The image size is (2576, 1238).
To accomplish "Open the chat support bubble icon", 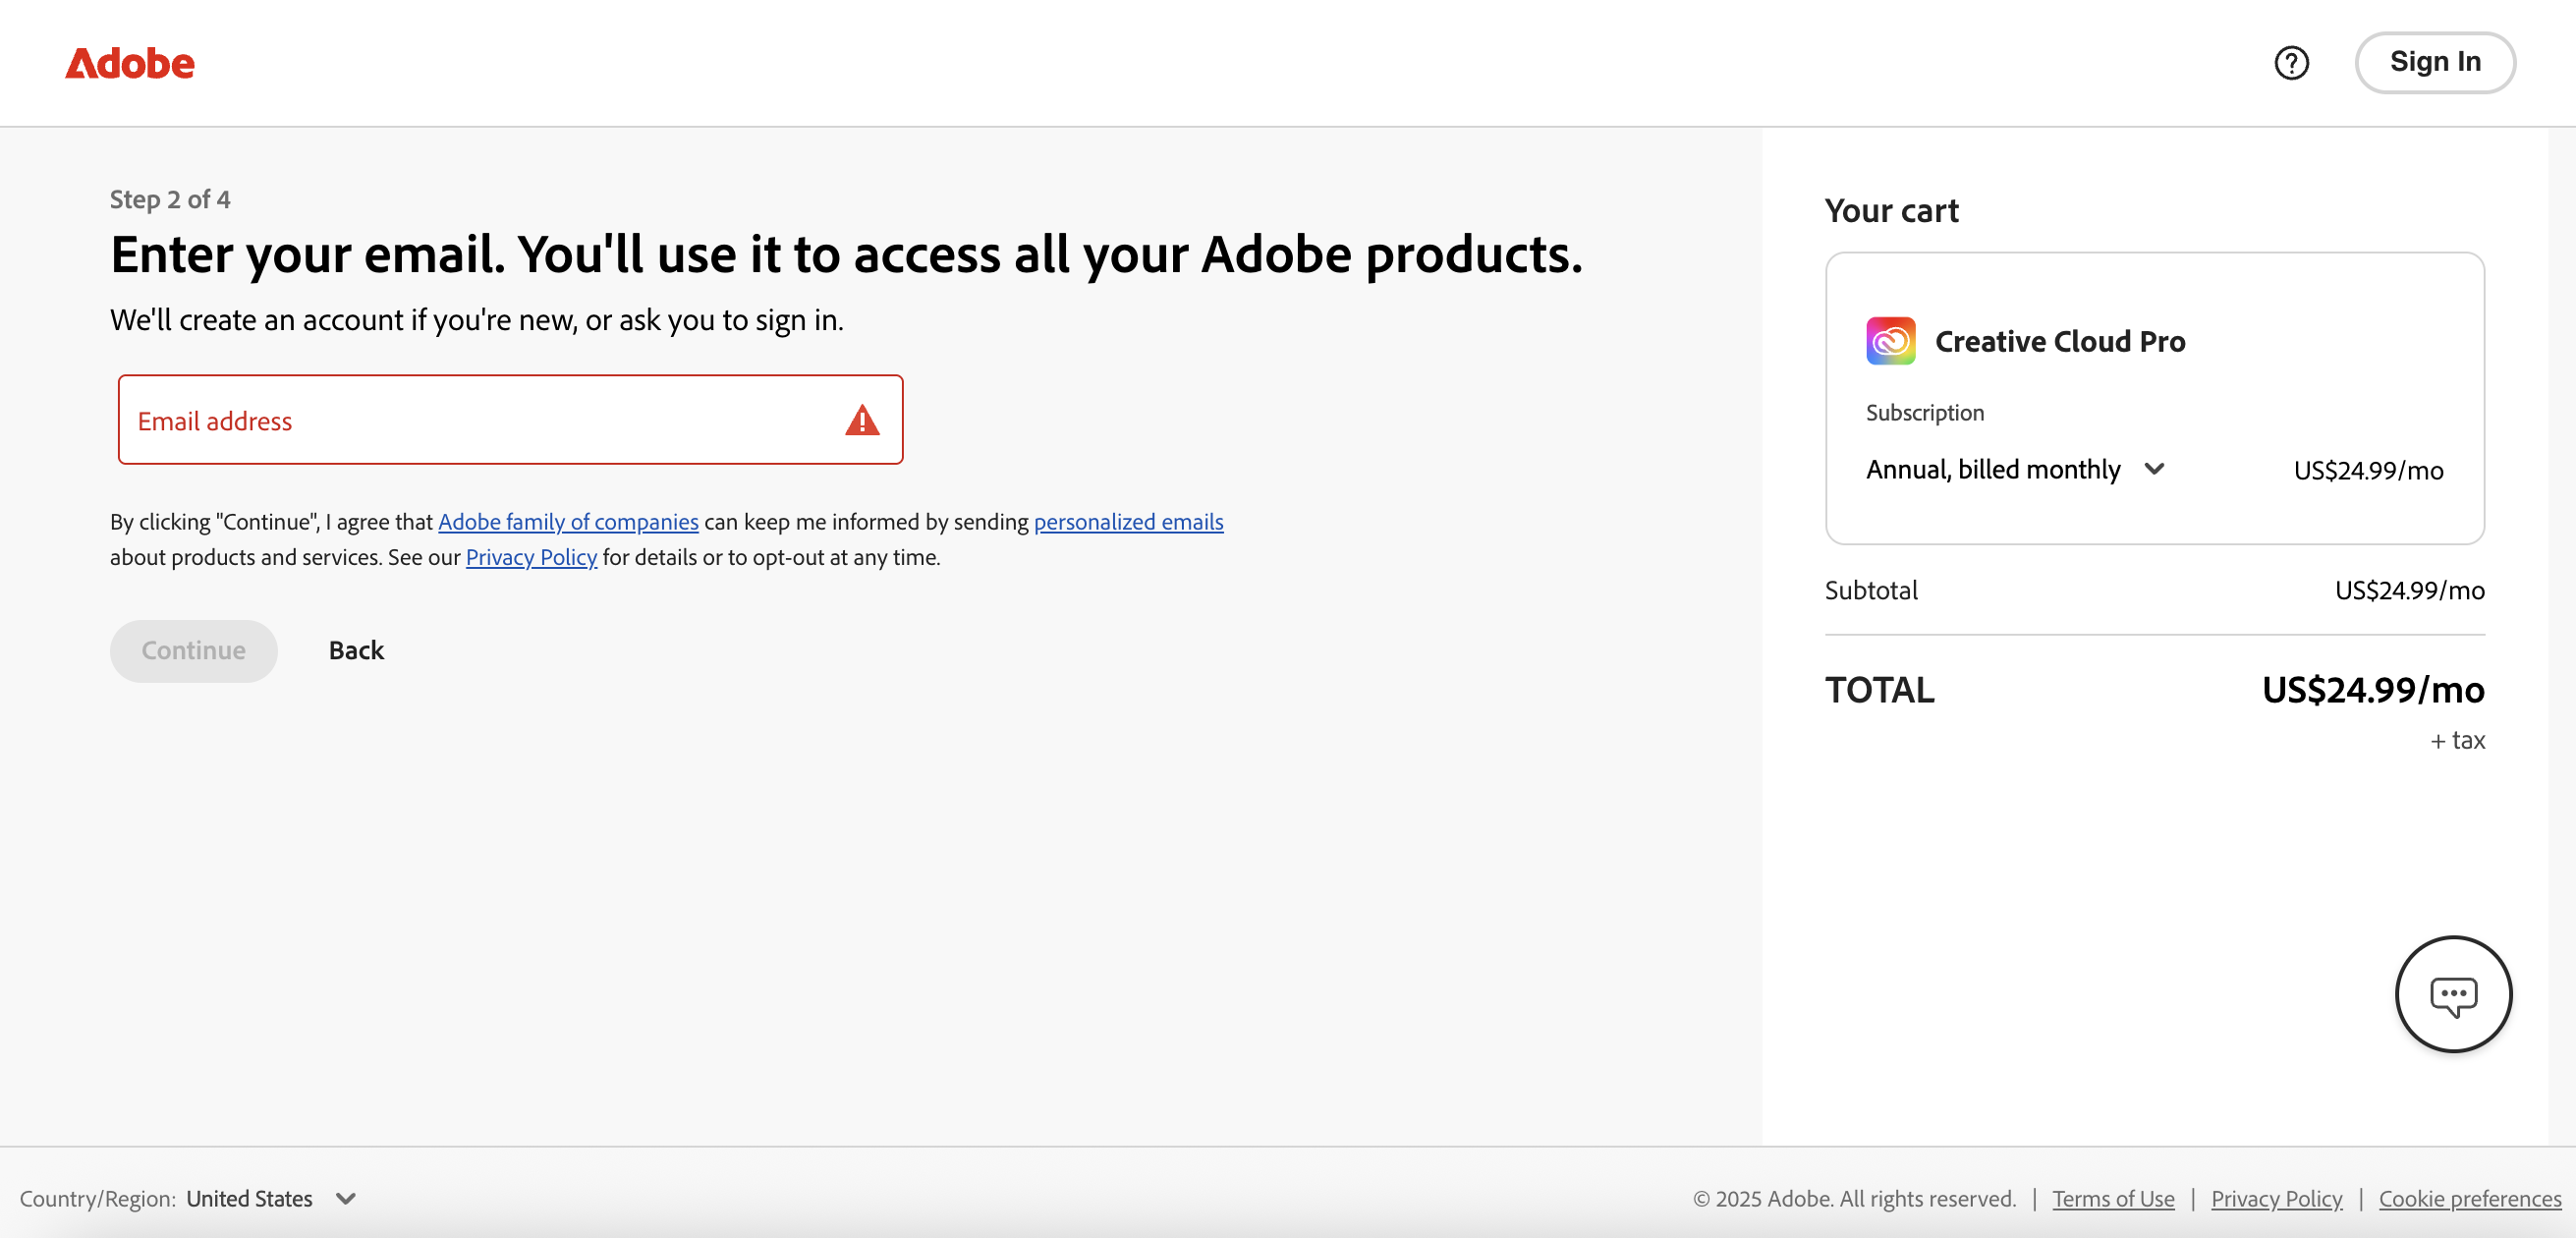I will click(x=2452, y=994).
